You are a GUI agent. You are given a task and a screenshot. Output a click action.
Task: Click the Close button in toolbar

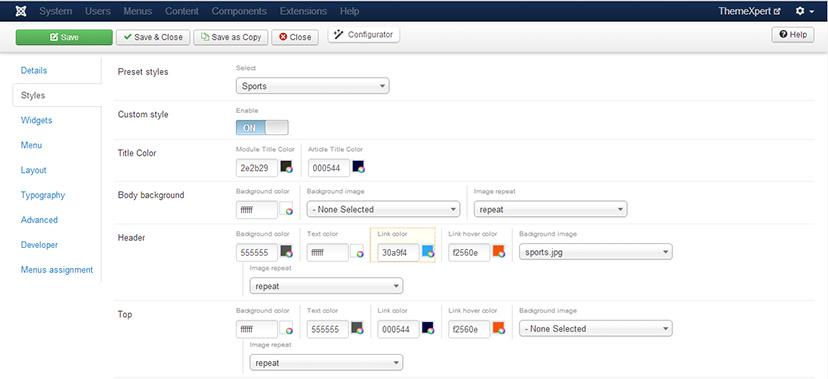295,37
